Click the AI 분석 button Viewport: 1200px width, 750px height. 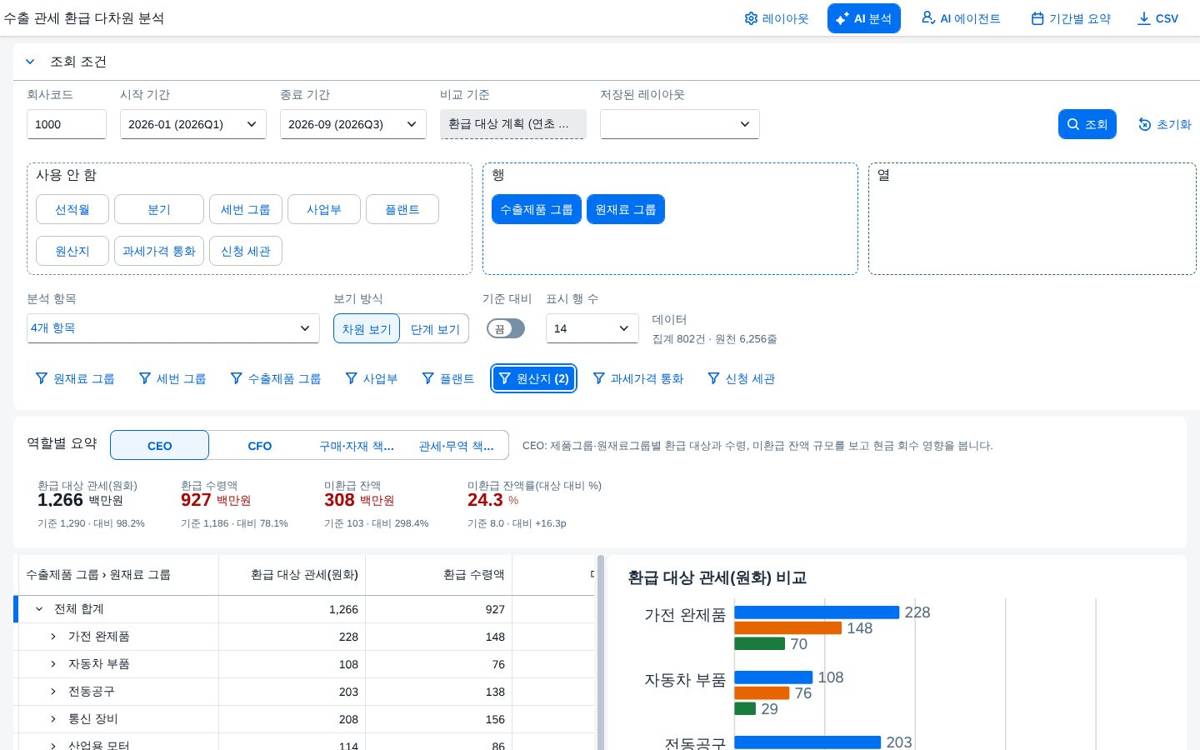point(863,18)
